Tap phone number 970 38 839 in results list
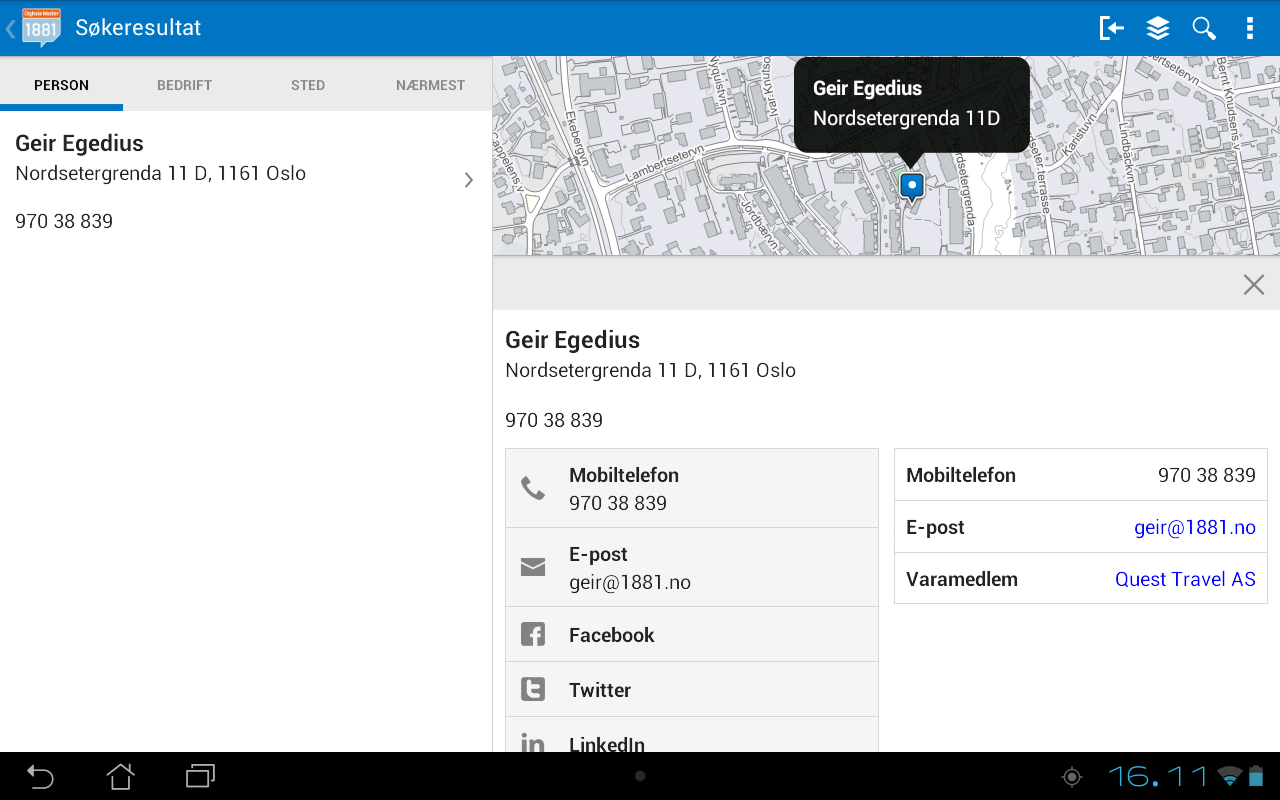 (64, 221)
